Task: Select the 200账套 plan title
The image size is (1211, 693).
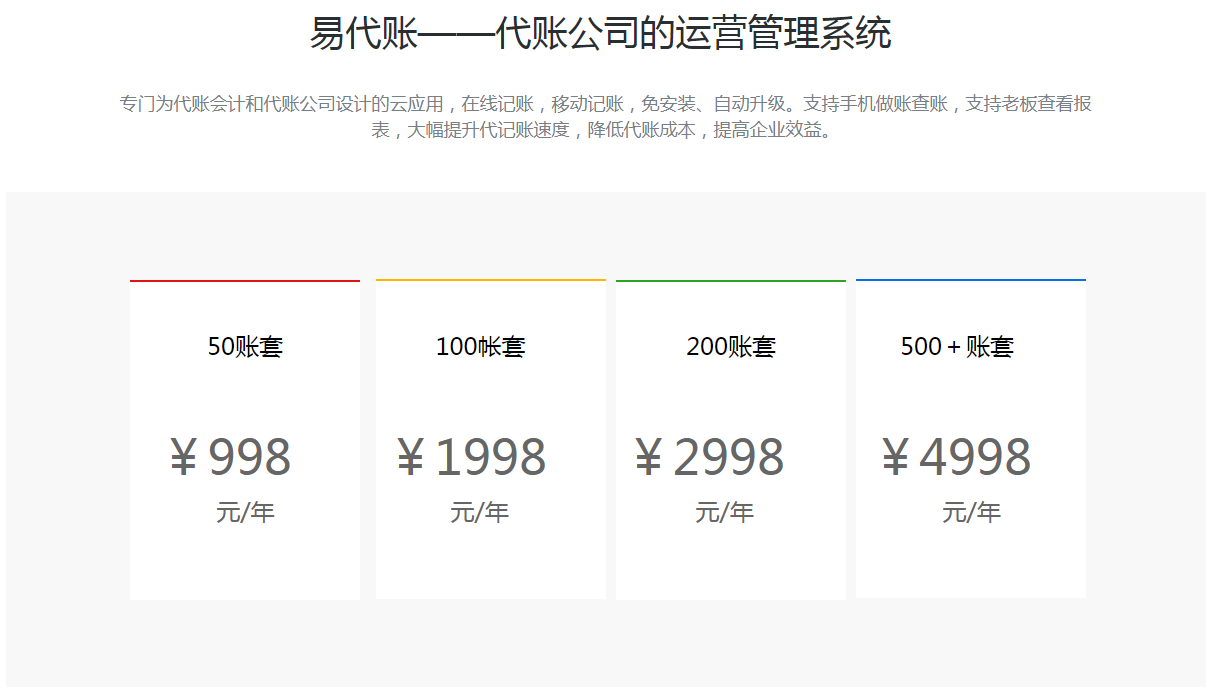Action: click(x=731, y=347)
